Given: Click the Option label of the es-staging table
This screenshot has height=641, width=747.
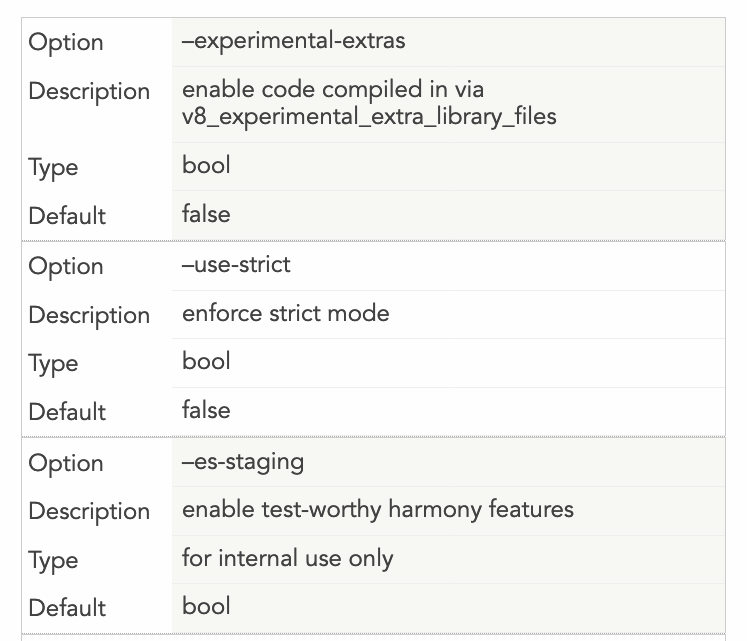Looking at the screenshot, I should (66, 463).
